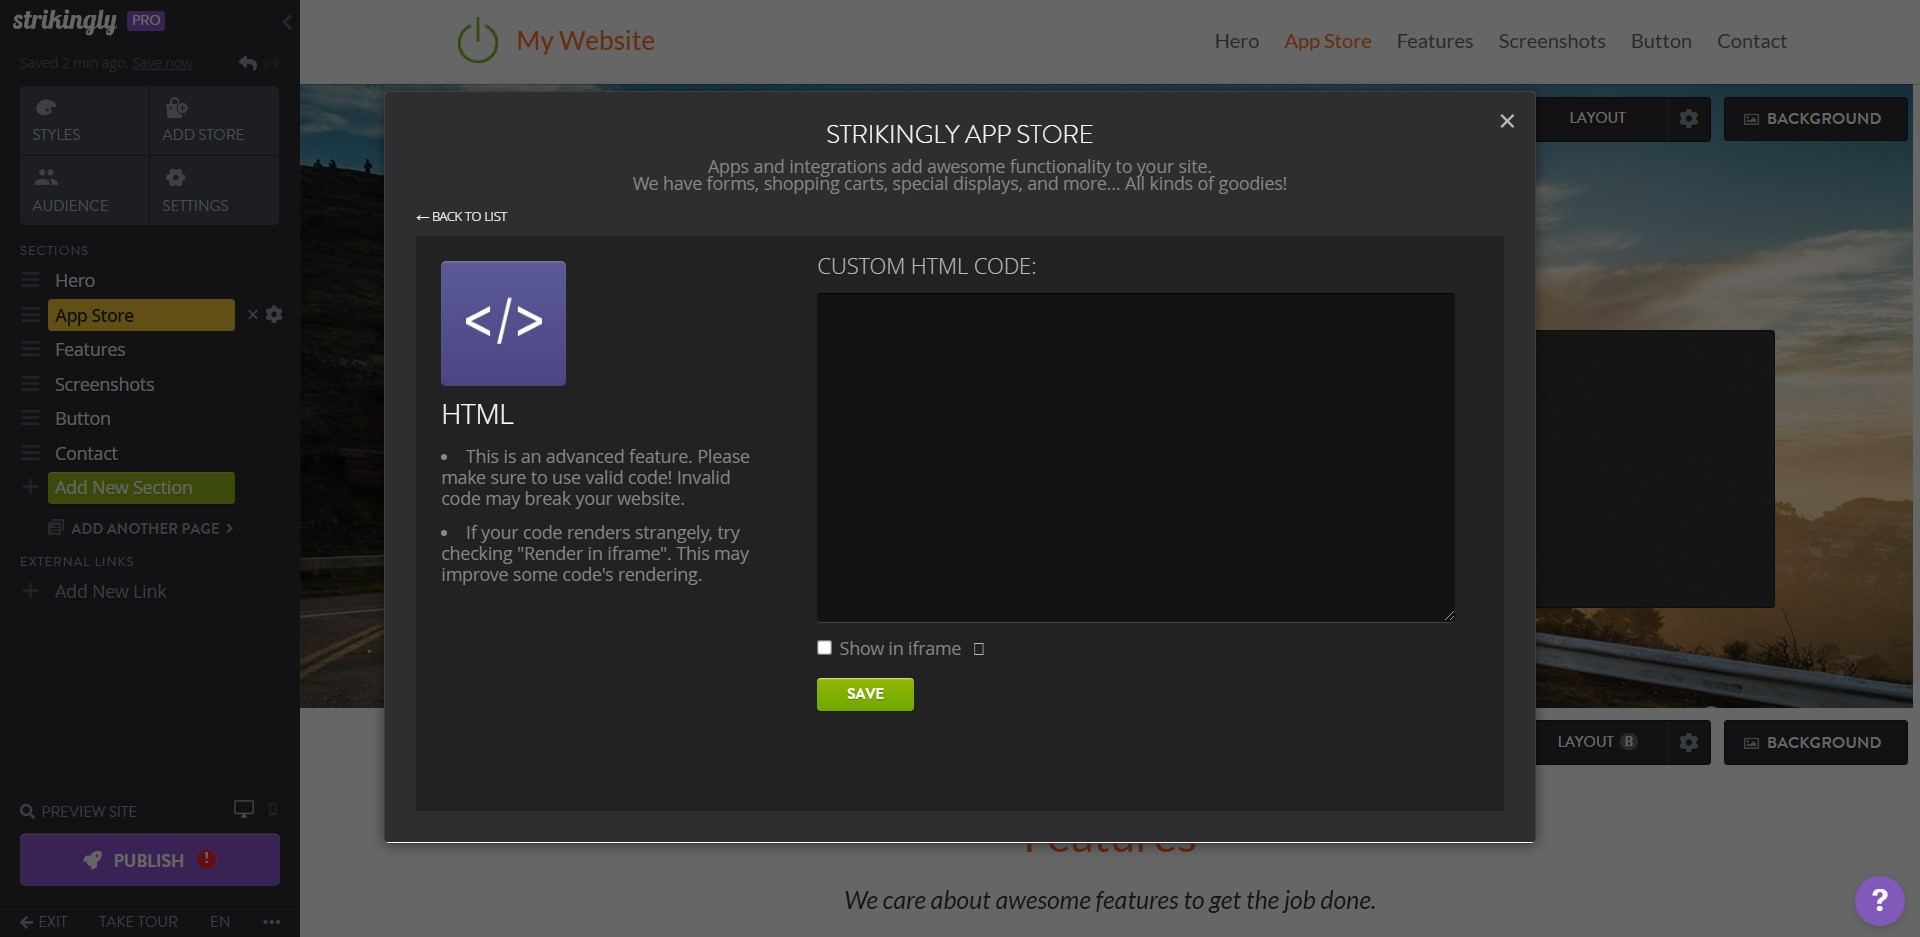
Task: Click the help question mark button
Action: [1879, 900]
